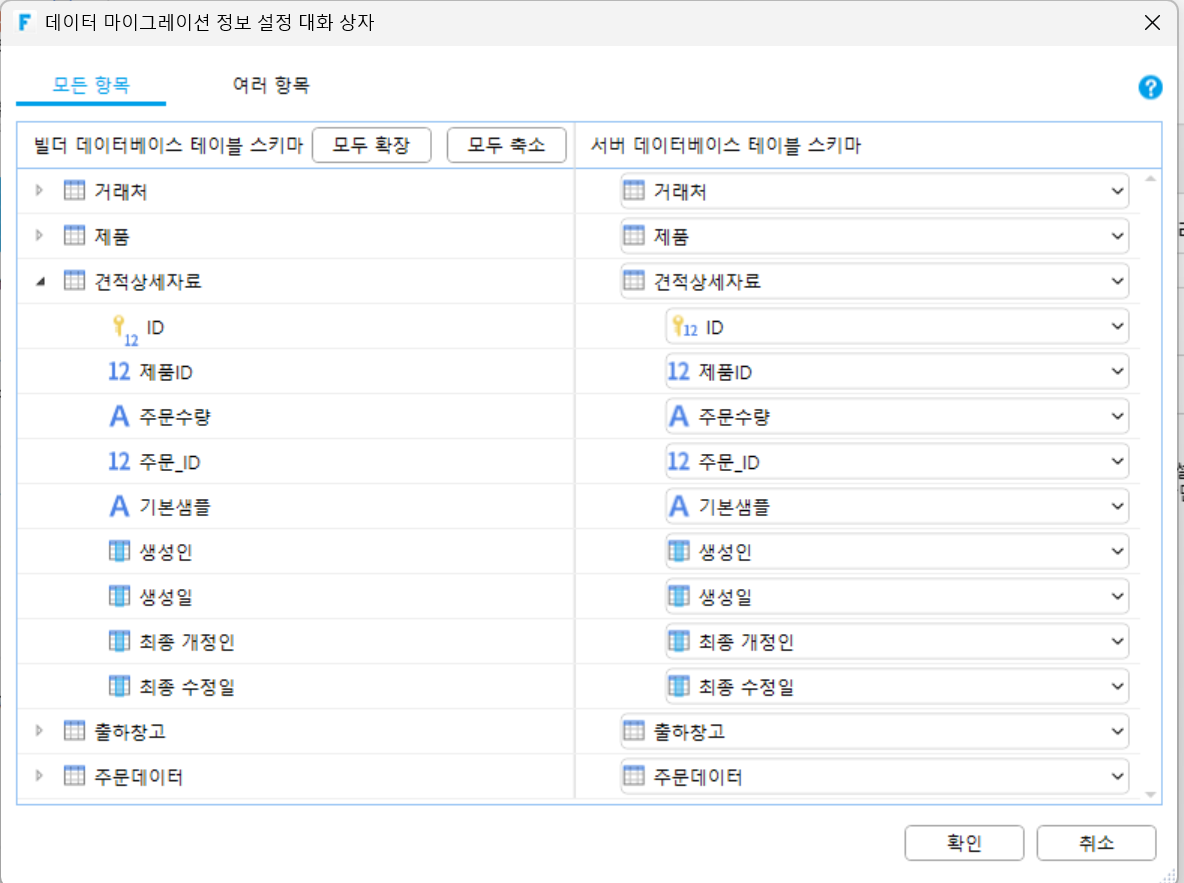Image resolution: width=1184 pixels, height=883 pixels.
Task: Expand the 거래처 table node
Action: 39,190
